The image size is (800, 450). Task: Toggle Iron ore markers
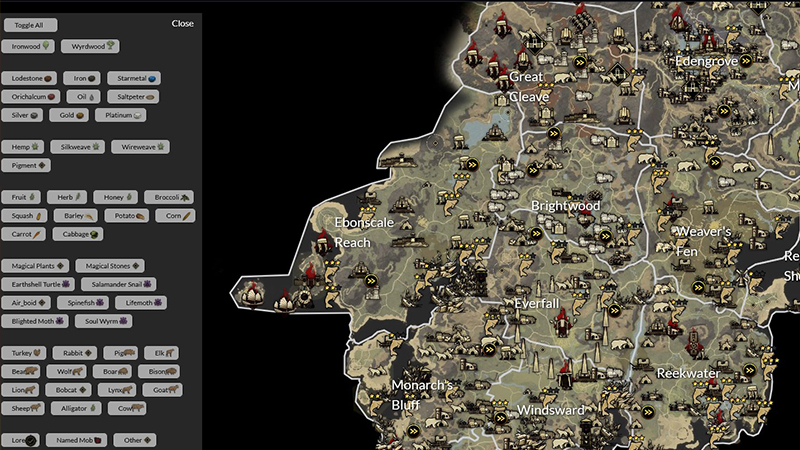coord(82,79)
